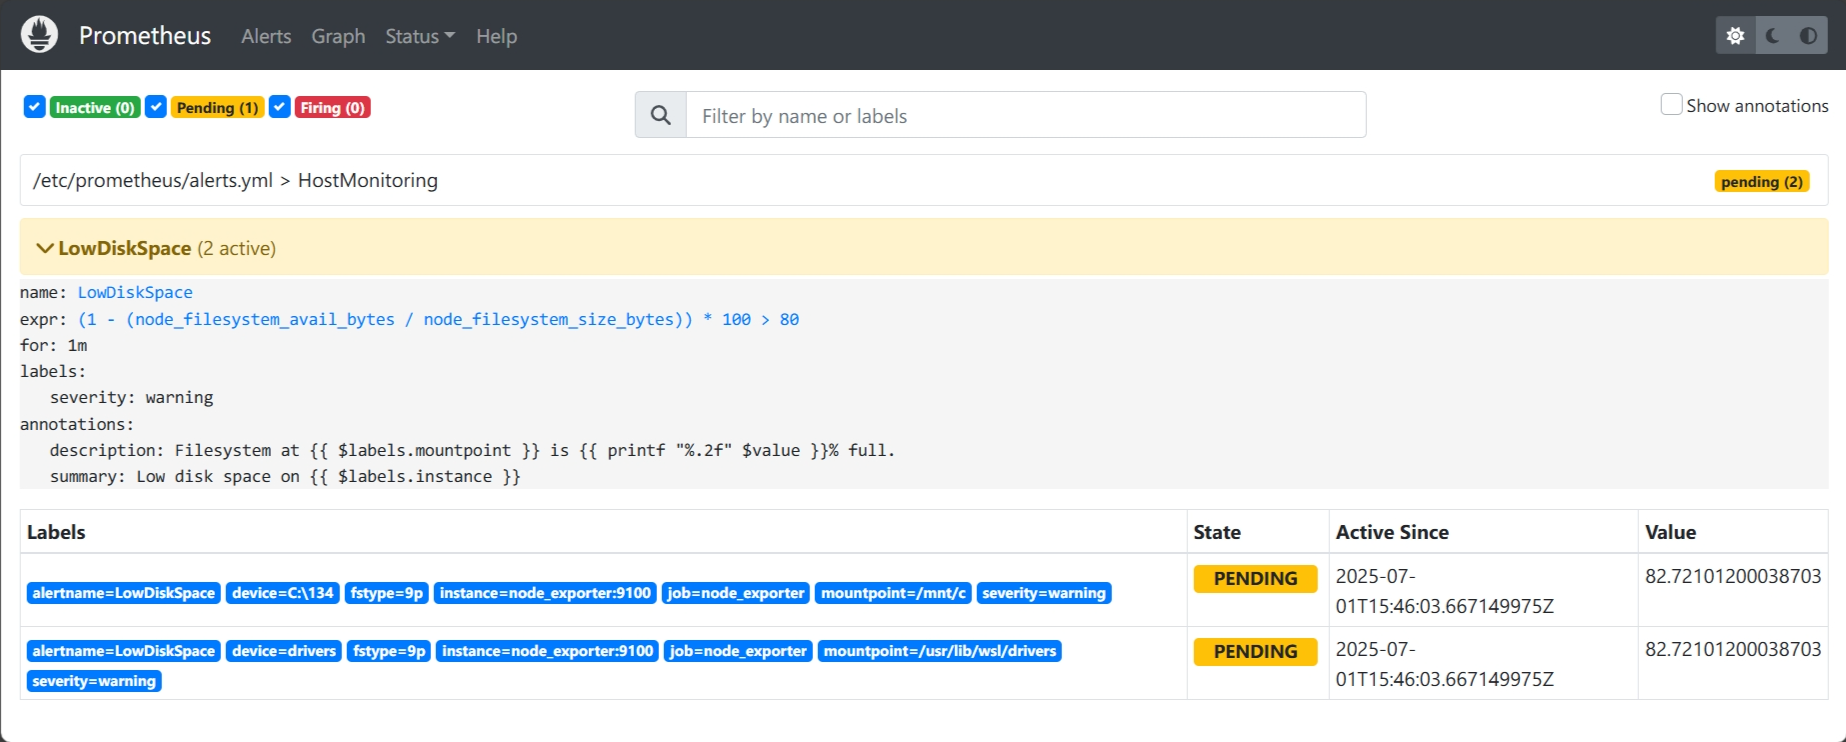1846x742 pixels.
Task: Click the Prometheus flame logo icon
Action: click(x=39, y=35)
